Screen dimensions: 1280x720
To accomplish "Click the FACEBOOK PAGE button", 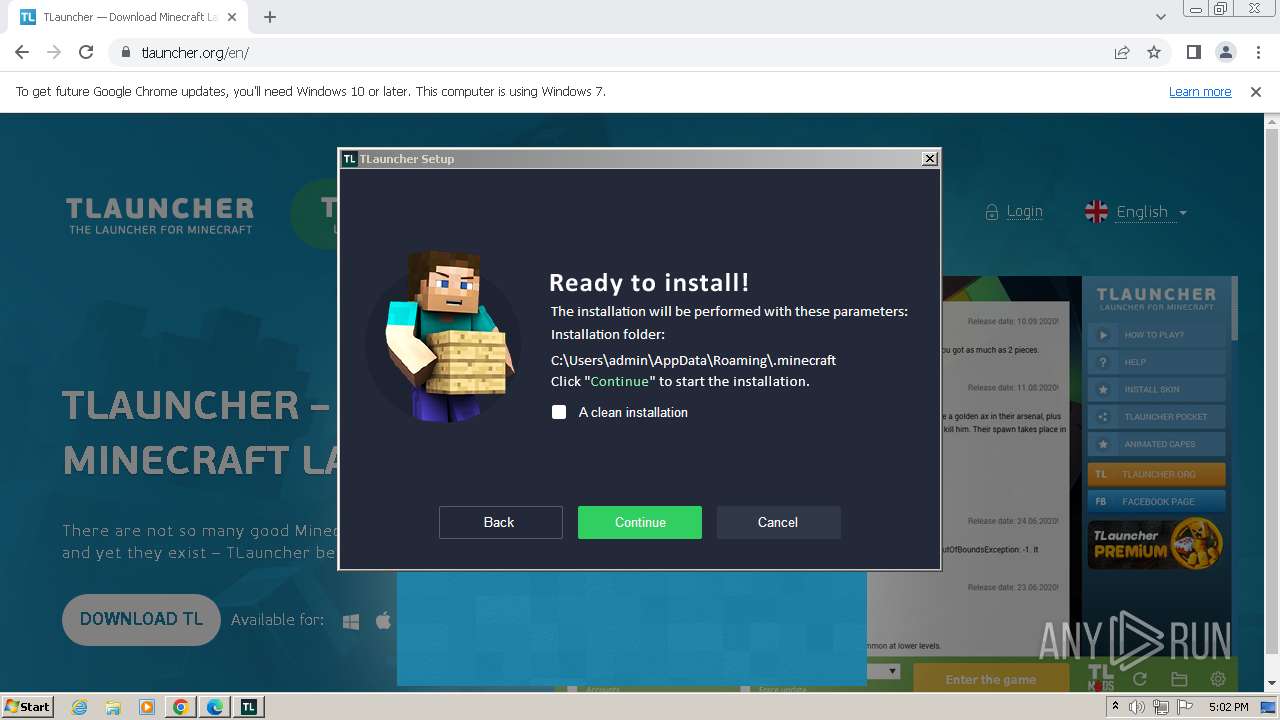I will click(x=1156, y=501).
